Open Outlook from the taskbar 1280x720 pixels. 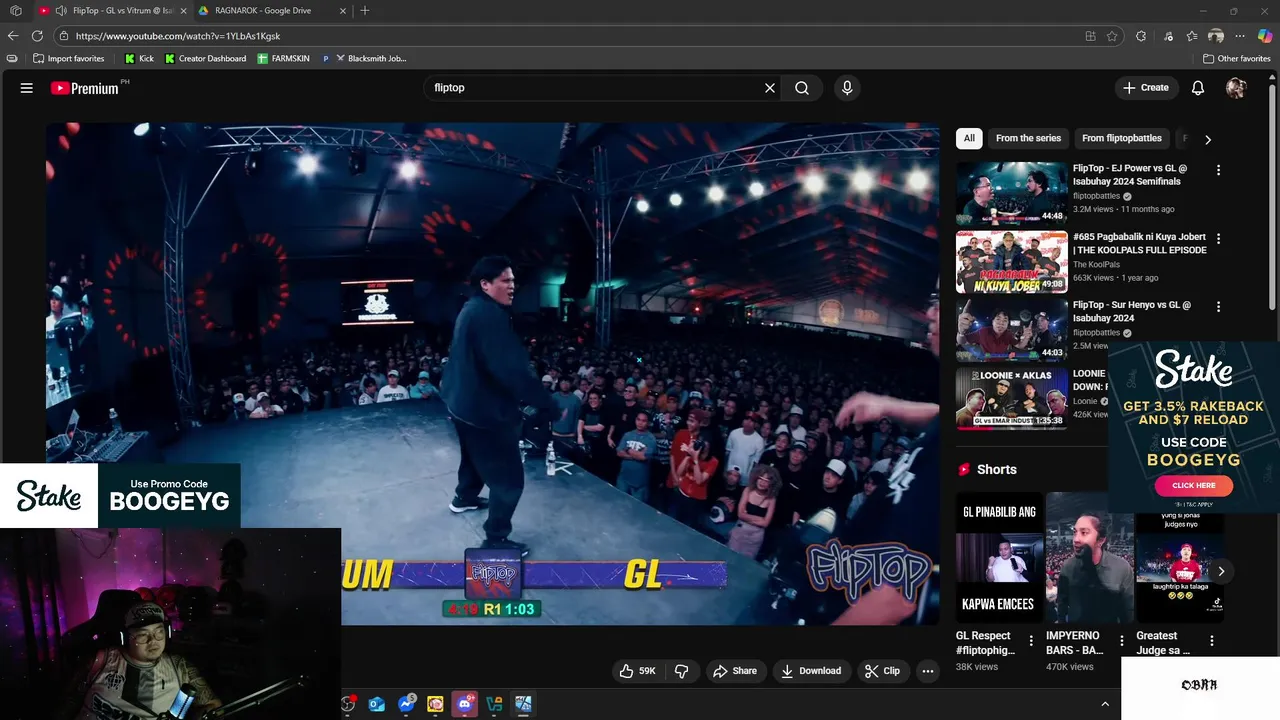click(x=377, y=704)
